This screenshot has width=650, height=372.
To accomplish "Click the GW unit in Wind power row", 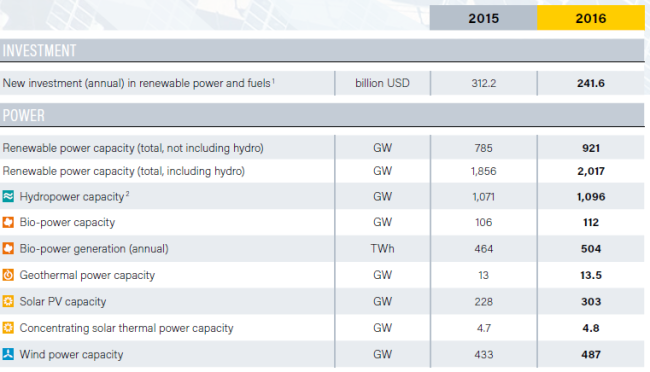I will click(x=382, y=354).
